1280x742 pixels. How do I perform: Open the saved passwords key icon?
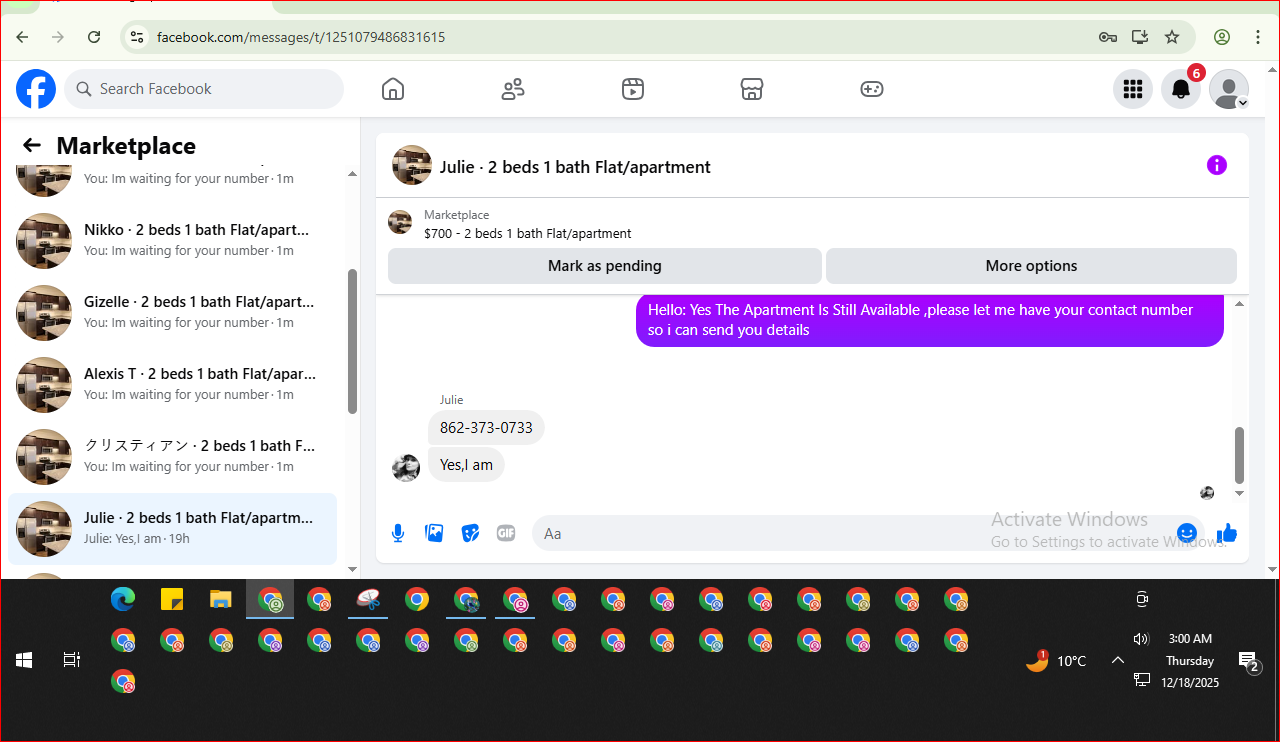click(1108, 37)
